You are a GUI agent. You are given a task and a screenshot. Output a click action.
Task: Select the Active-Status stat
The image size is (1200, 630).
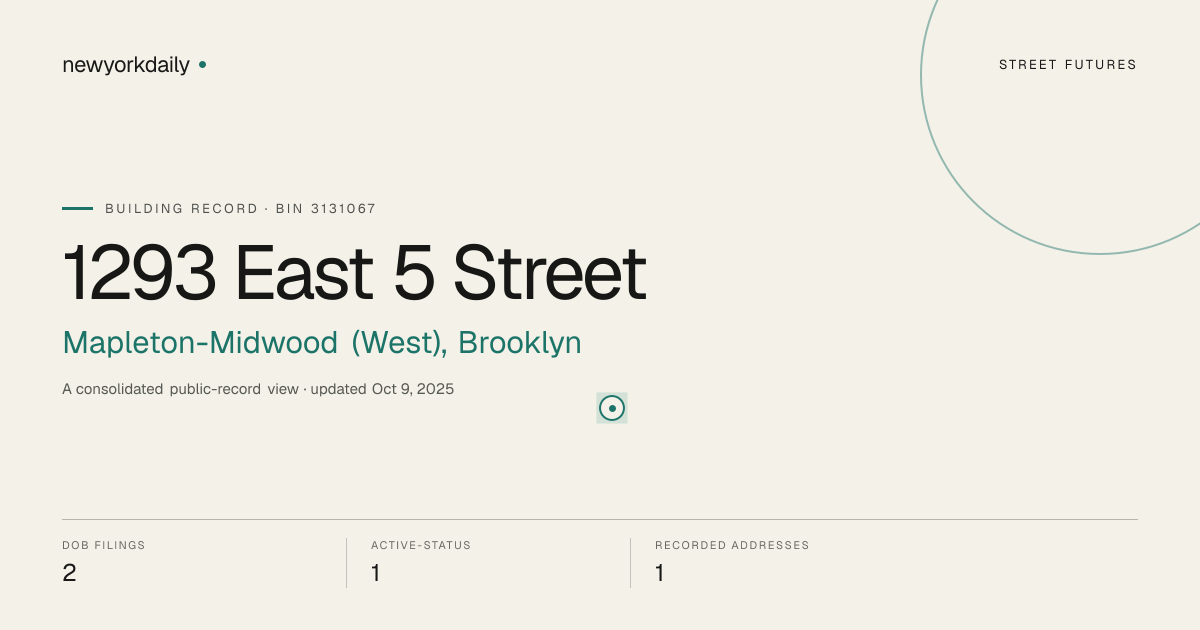pos(421,562)
